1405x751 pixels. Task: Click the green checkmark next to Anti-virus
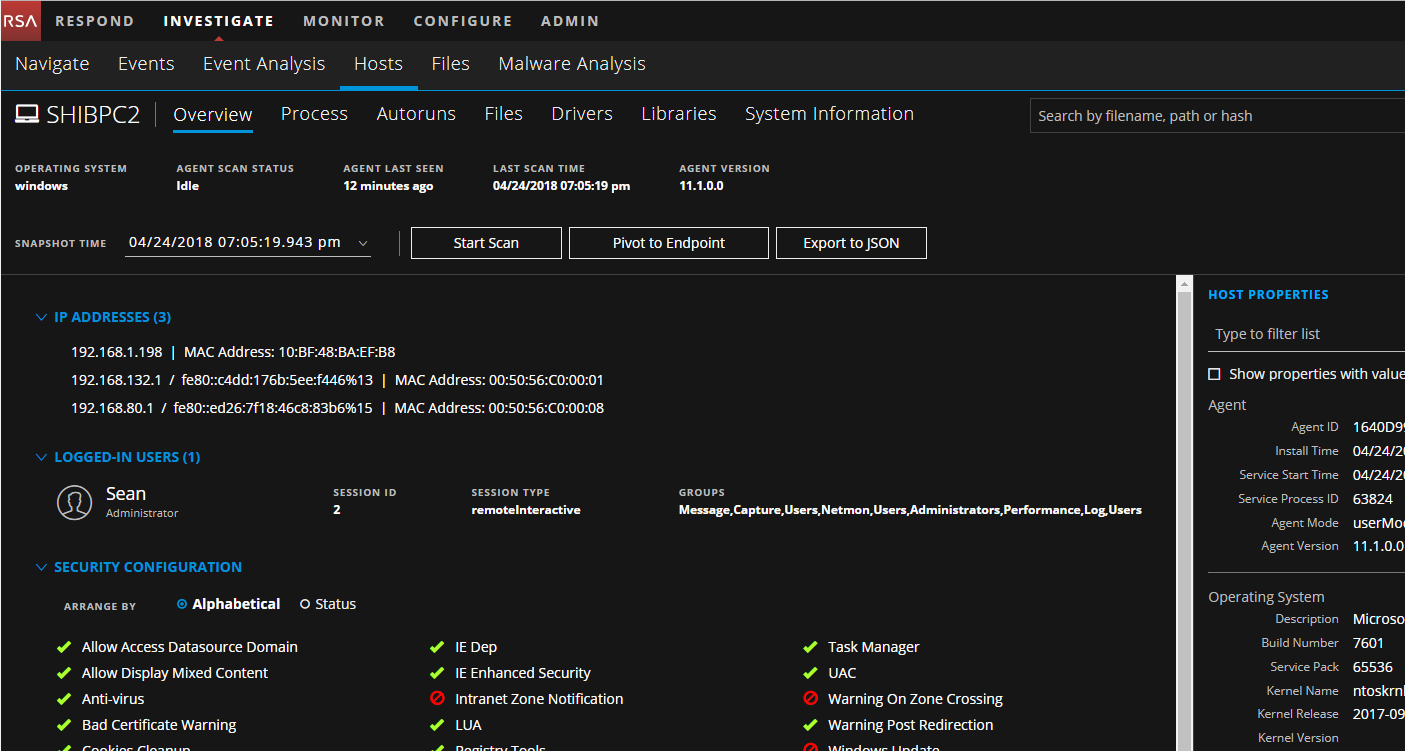tap(64, 699)
